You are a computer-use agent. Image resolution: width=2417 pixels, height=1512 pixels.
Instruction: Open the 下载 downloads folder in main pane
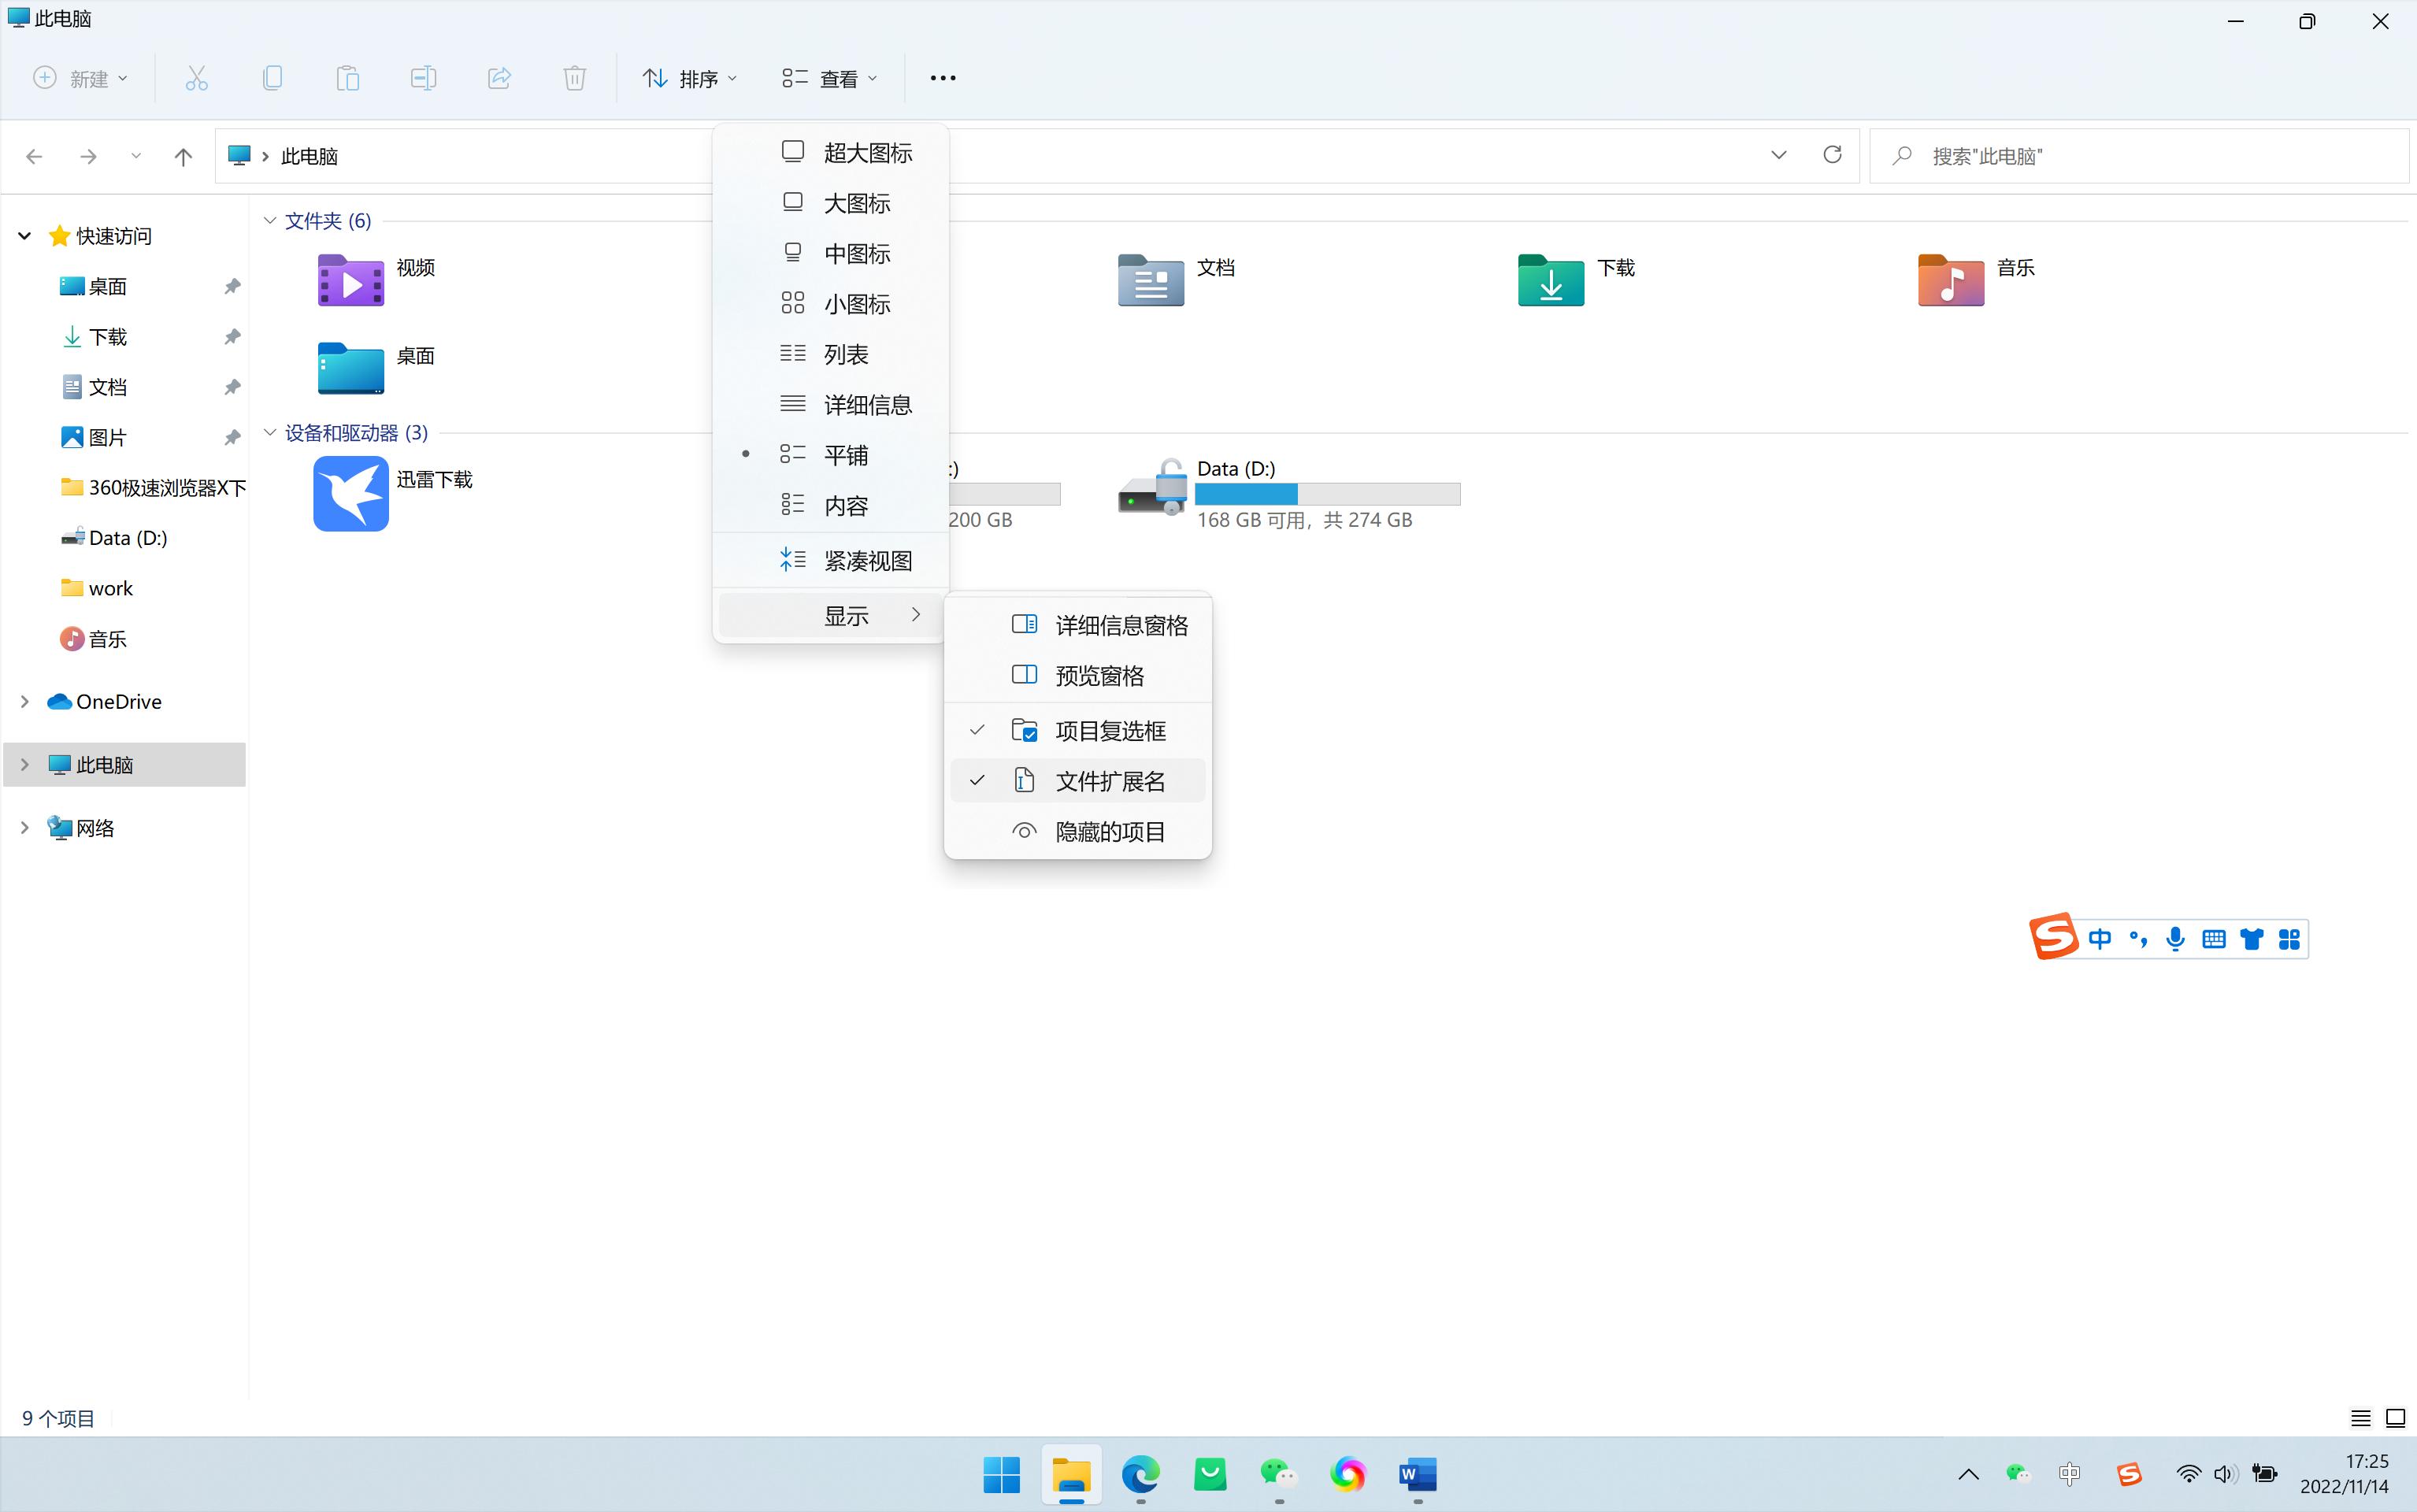click(x=1550, y=279)
